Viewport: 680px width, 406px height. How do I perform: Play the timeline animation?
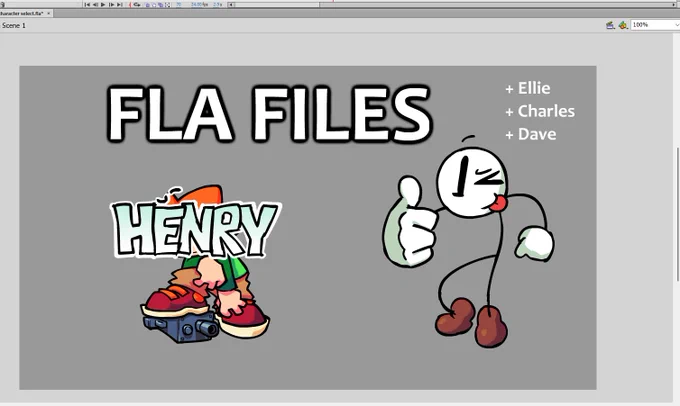[x=103, y=4]
